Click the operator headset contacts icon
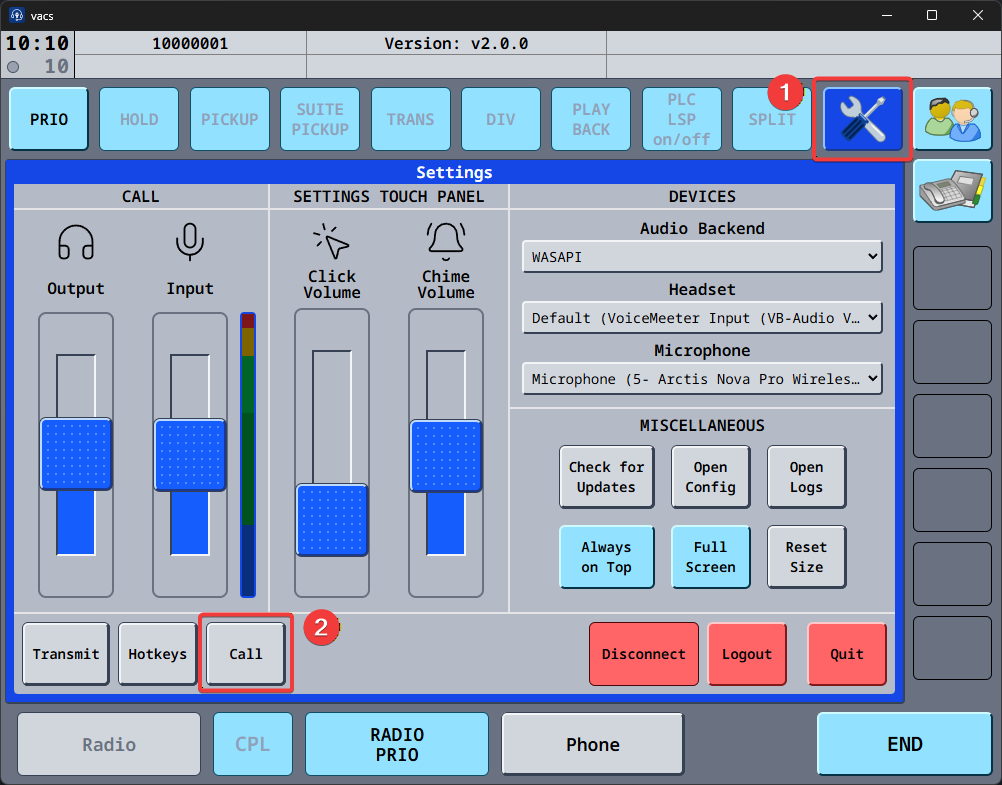The image size is (1002, 785). click(x=952, y=119)
